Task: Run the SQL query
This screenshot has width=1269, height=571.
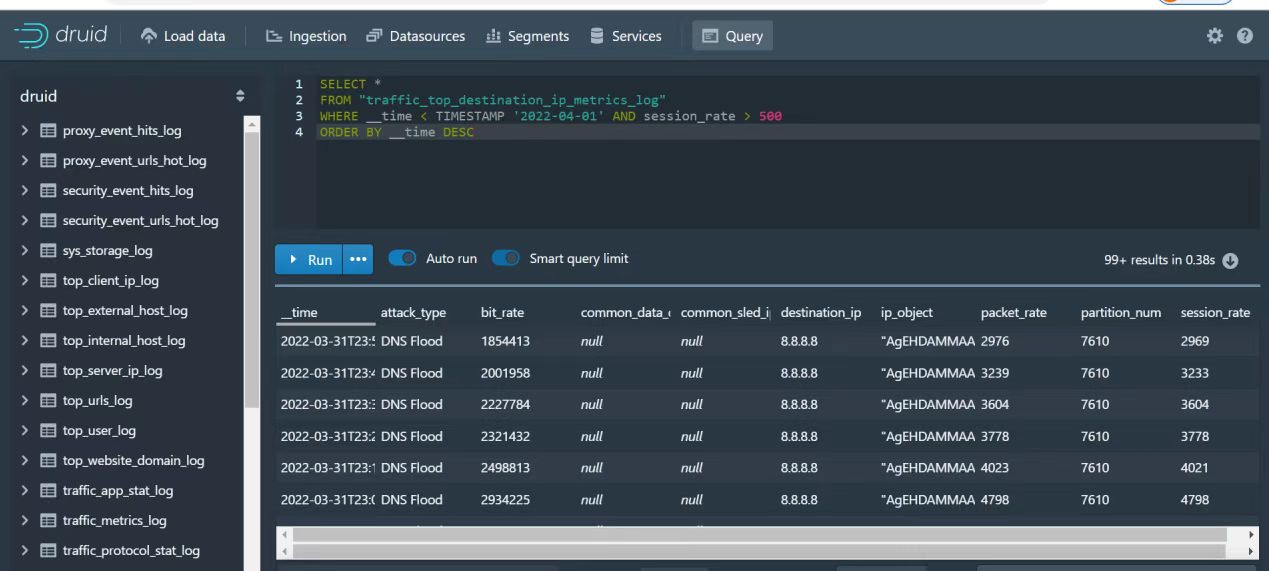Action: [309, 259]
